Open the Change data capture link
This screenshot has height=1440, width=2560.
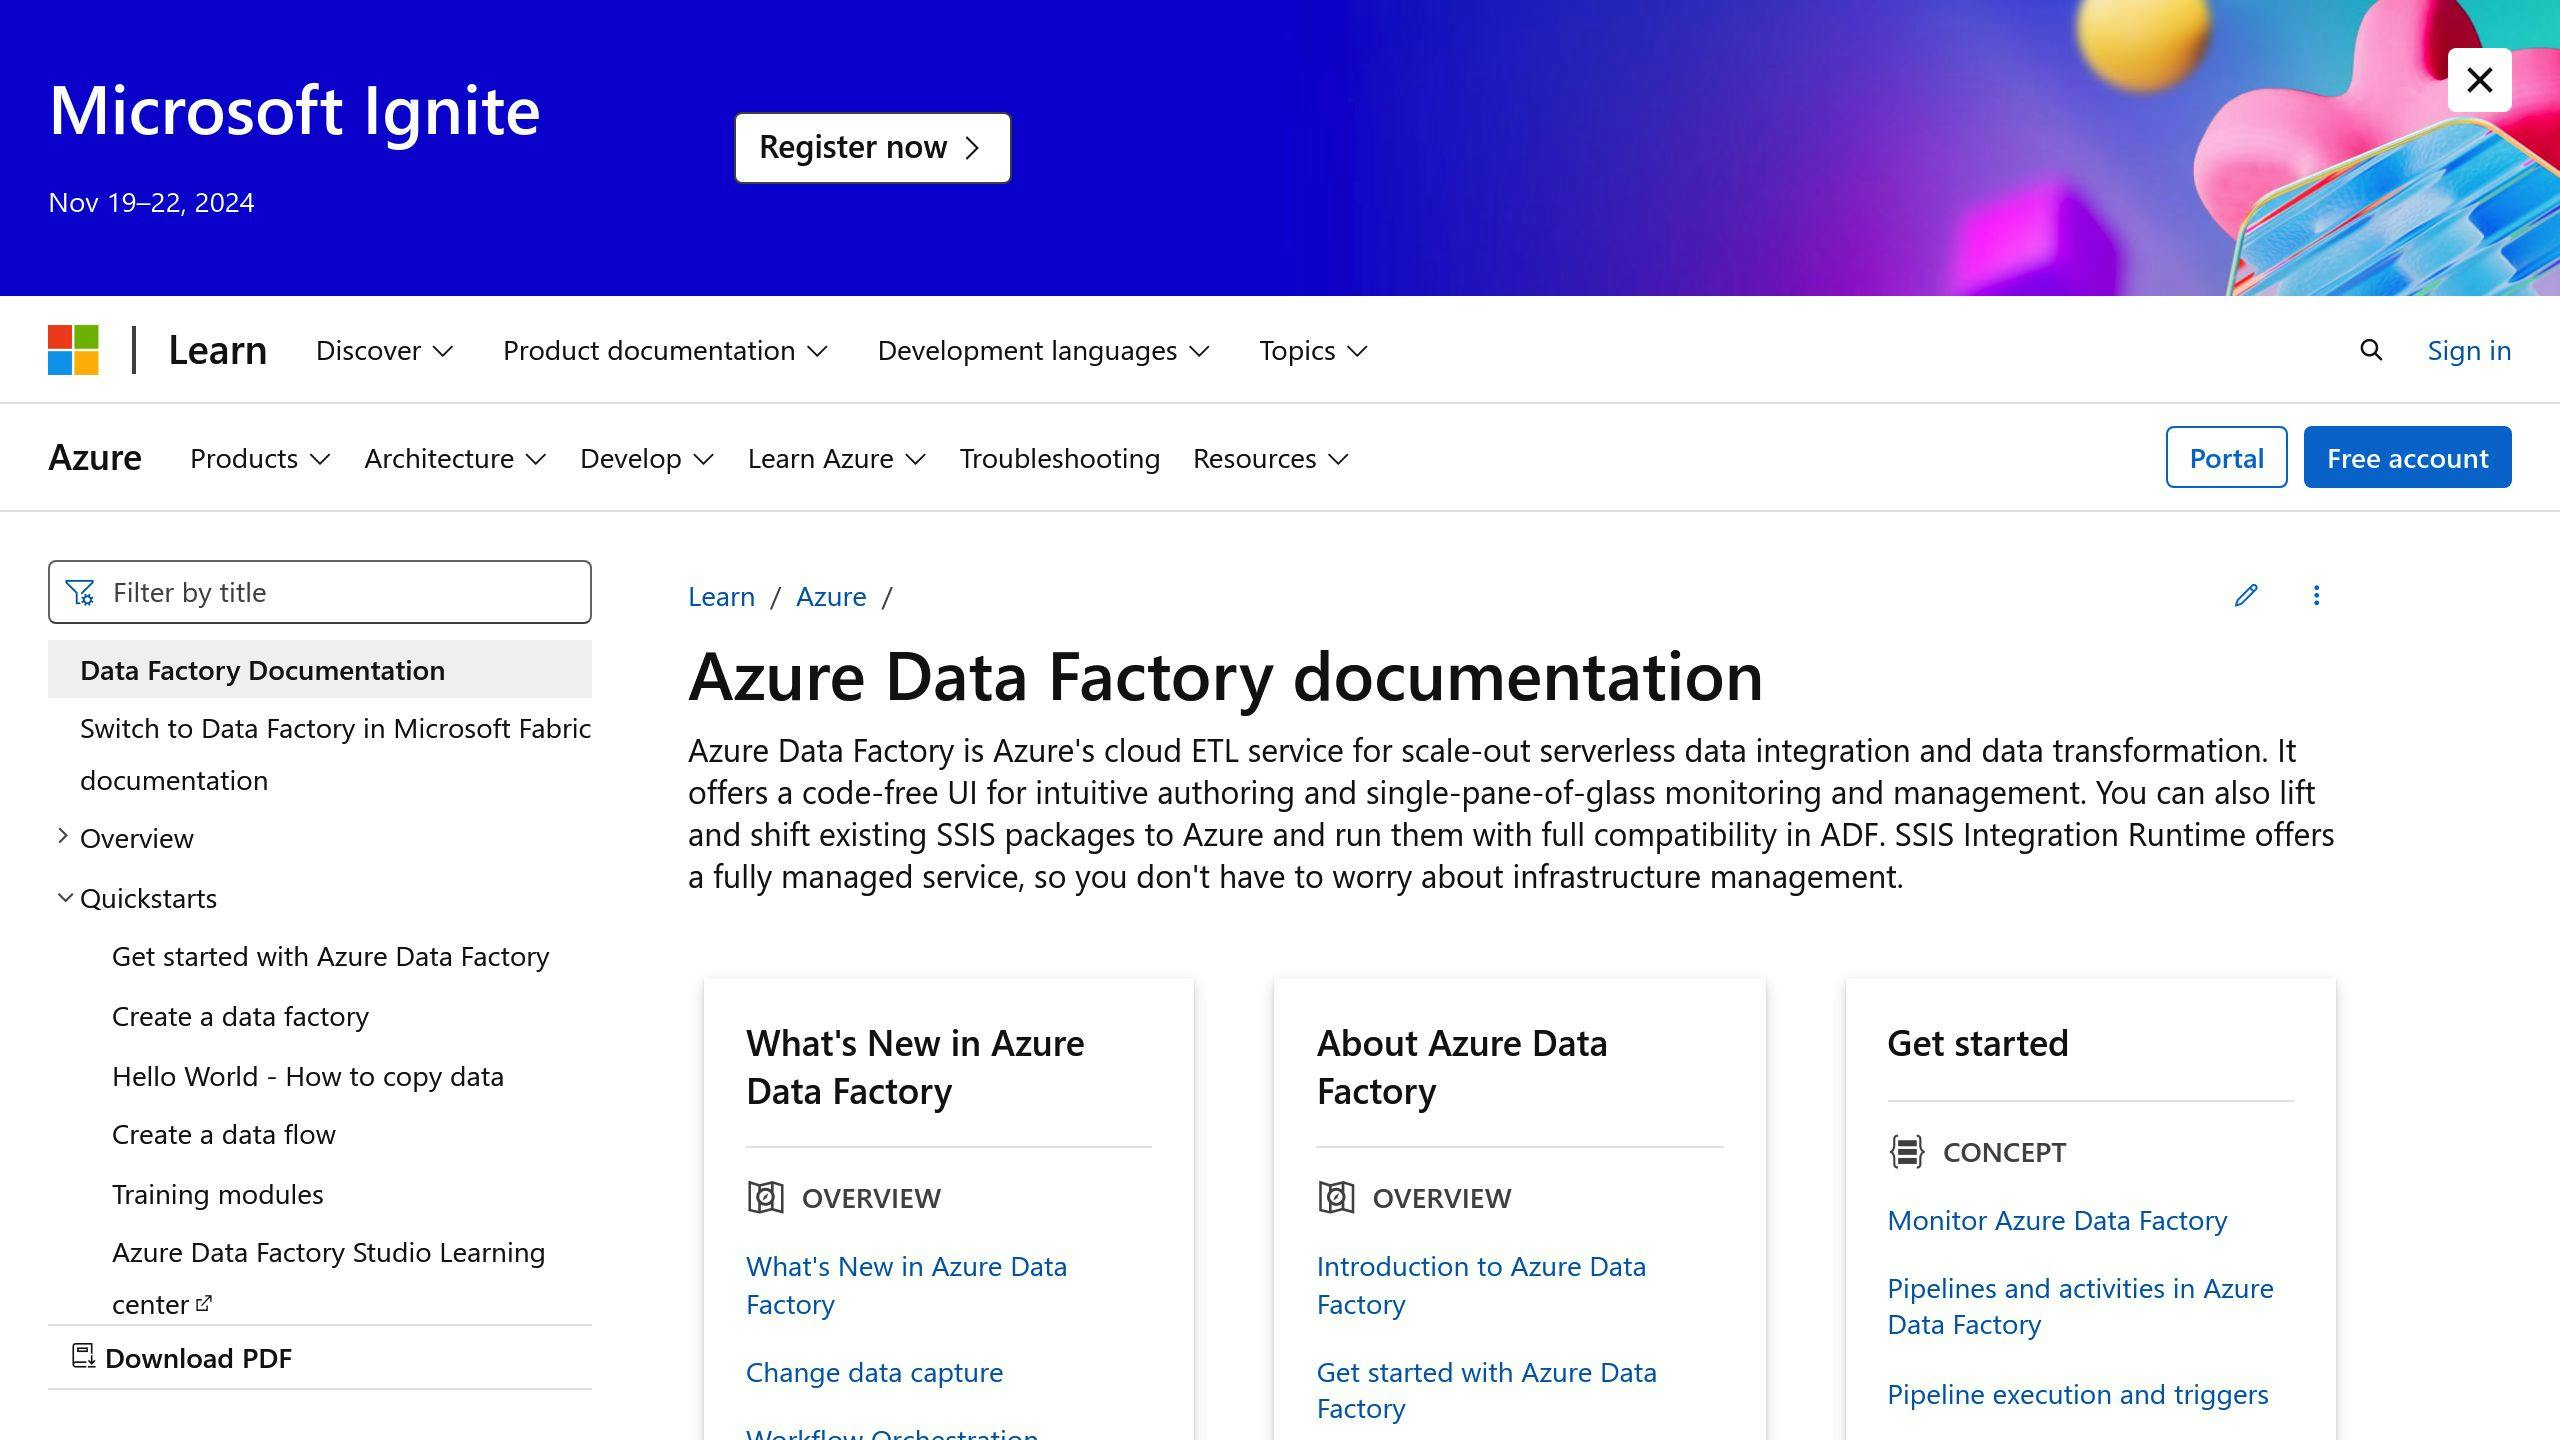tap(874, 1372)
